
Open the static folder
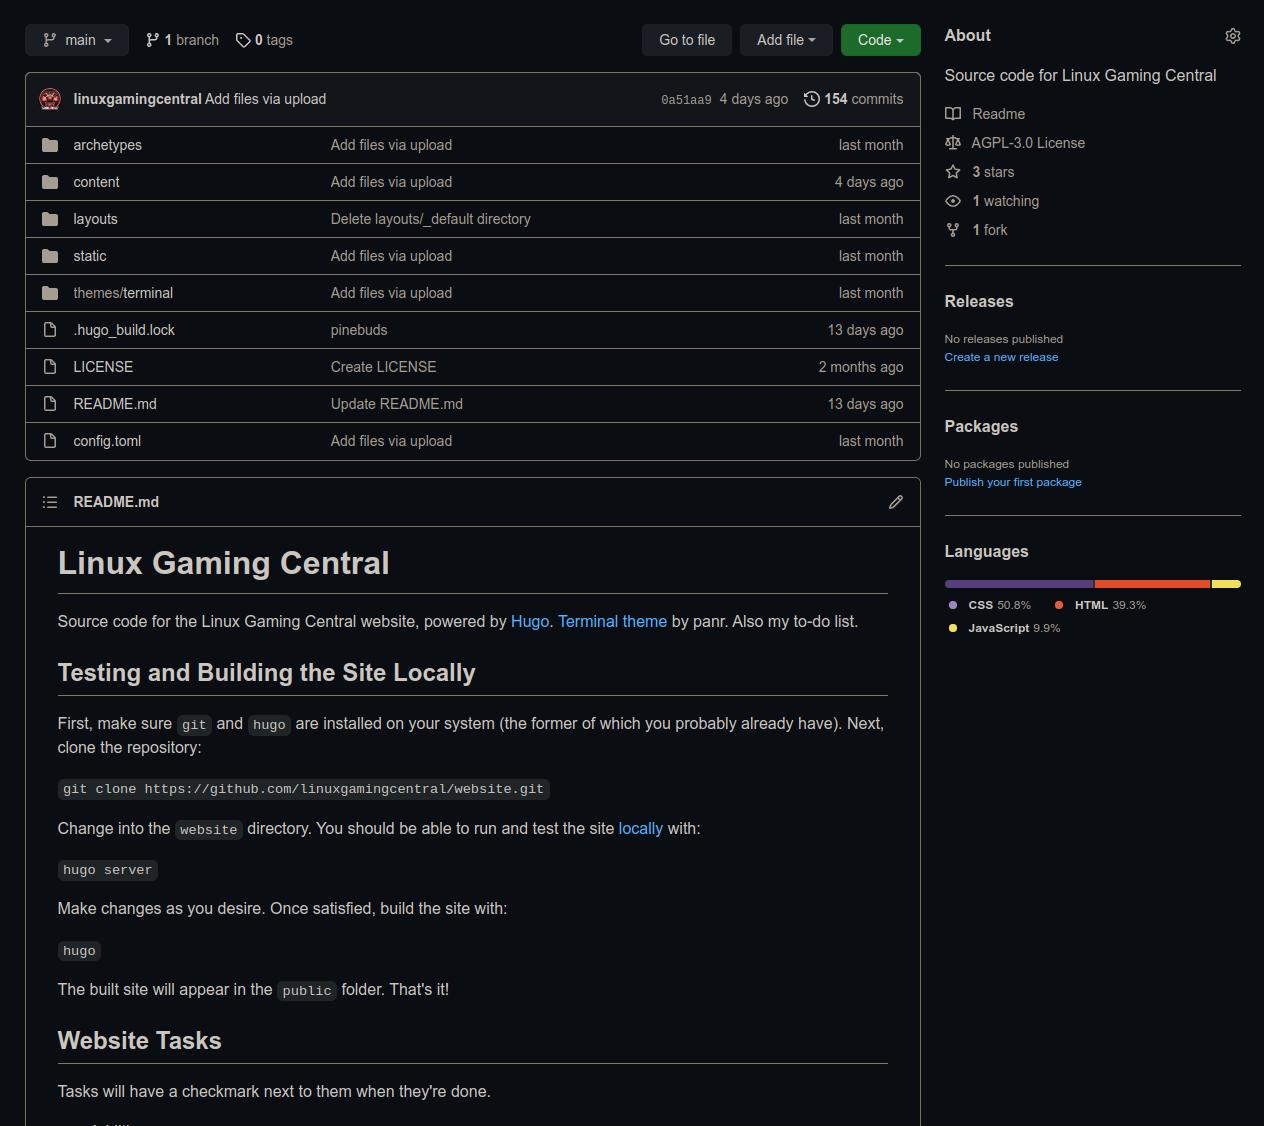[89, 256]
